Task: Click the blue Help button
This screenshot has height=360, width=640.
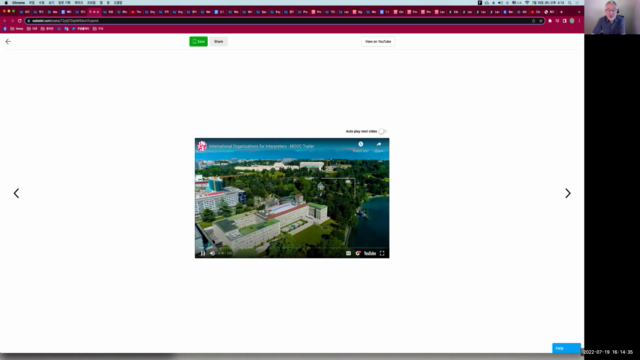Action: (x=567, y=348)
